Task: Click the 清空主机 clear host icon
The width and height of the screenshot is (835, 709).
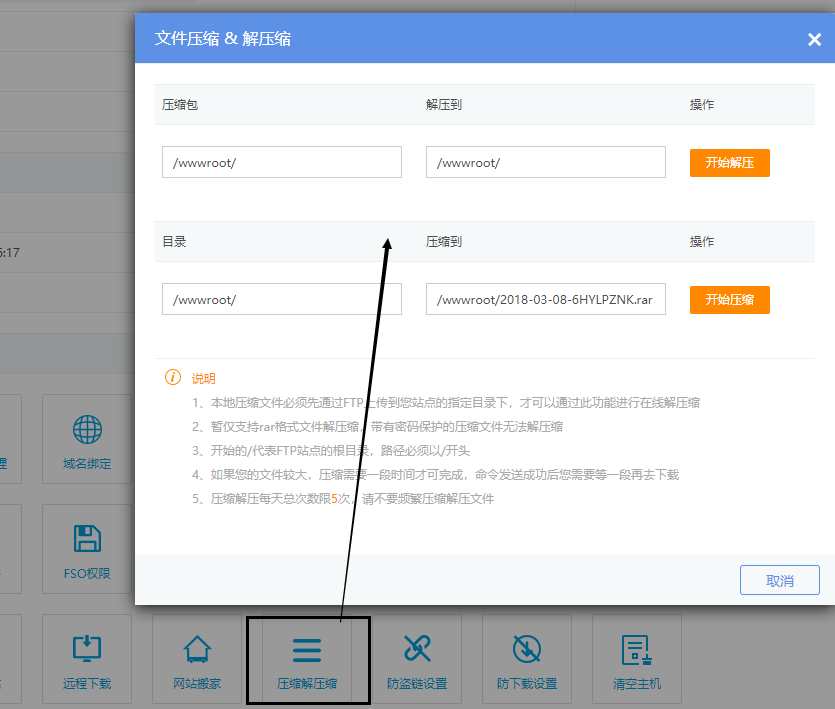Action: 637,649
